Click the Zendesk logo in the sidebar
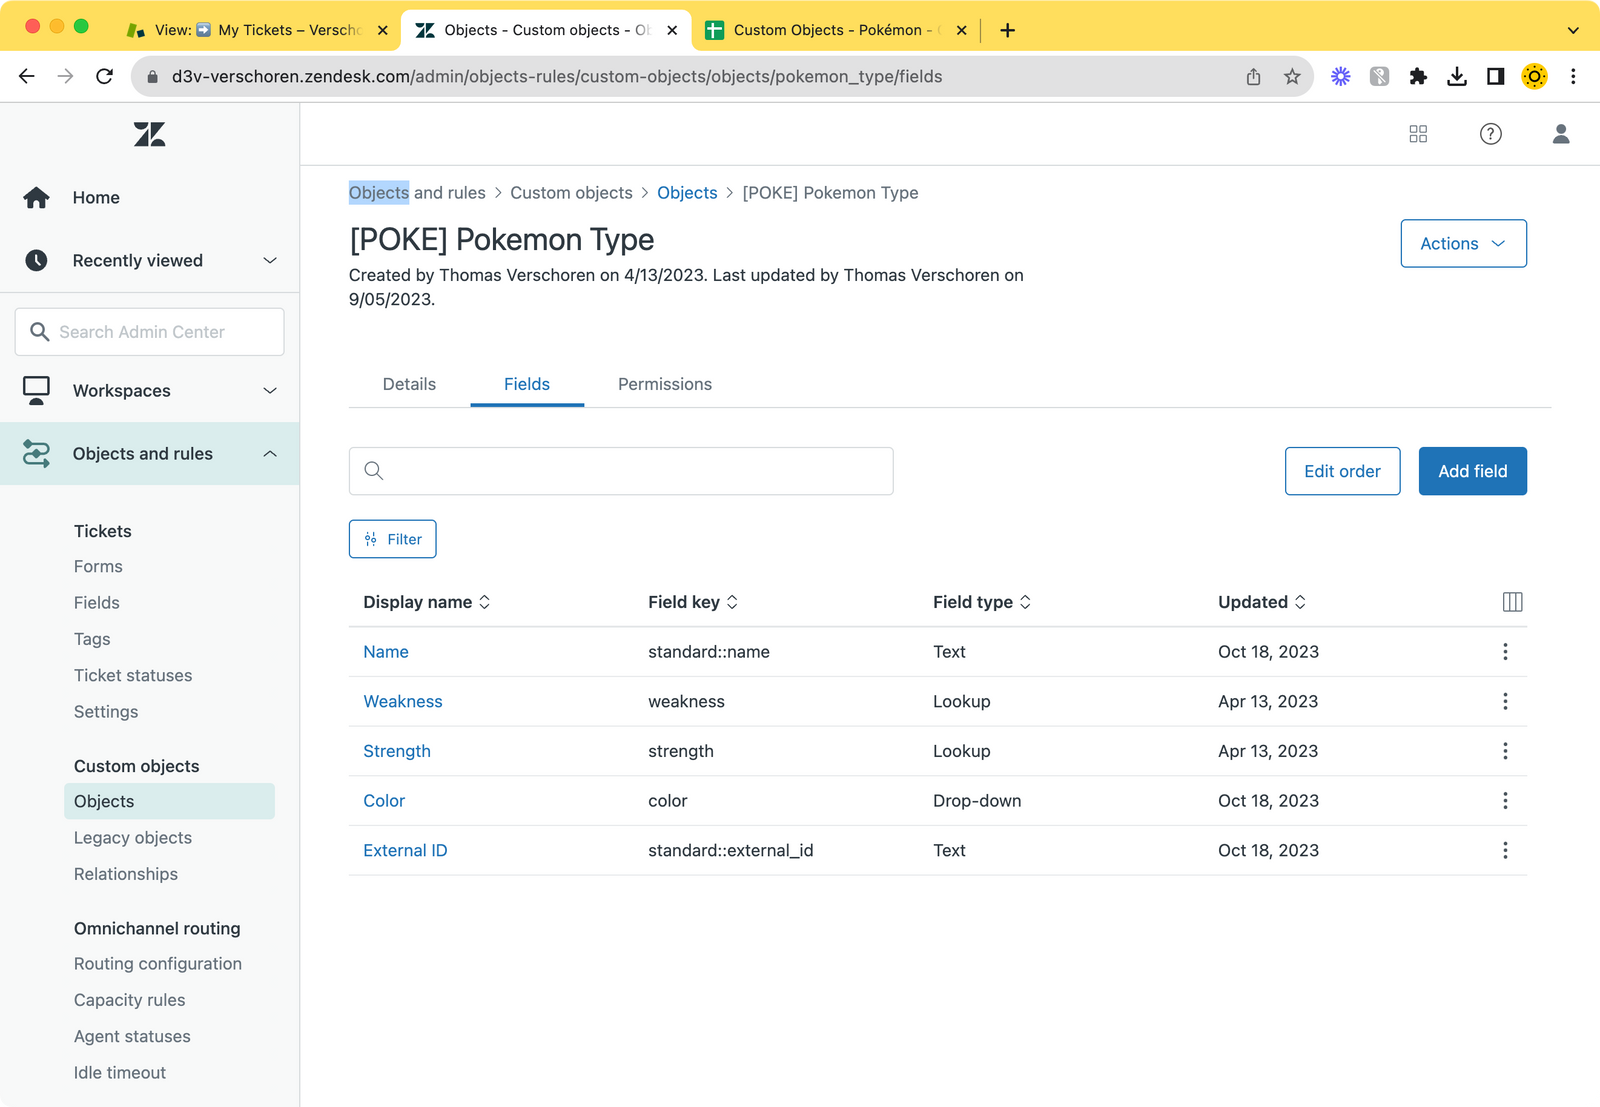Screen dimensions: 1600x1107 coord(149,134)
